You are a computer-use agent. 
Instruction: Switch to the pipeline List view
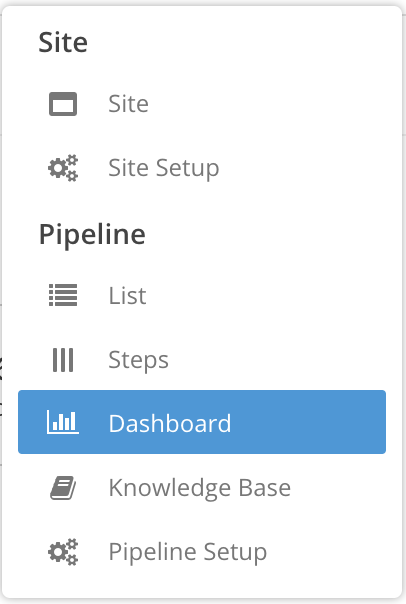pyautogui.click(x=128, y=295)
